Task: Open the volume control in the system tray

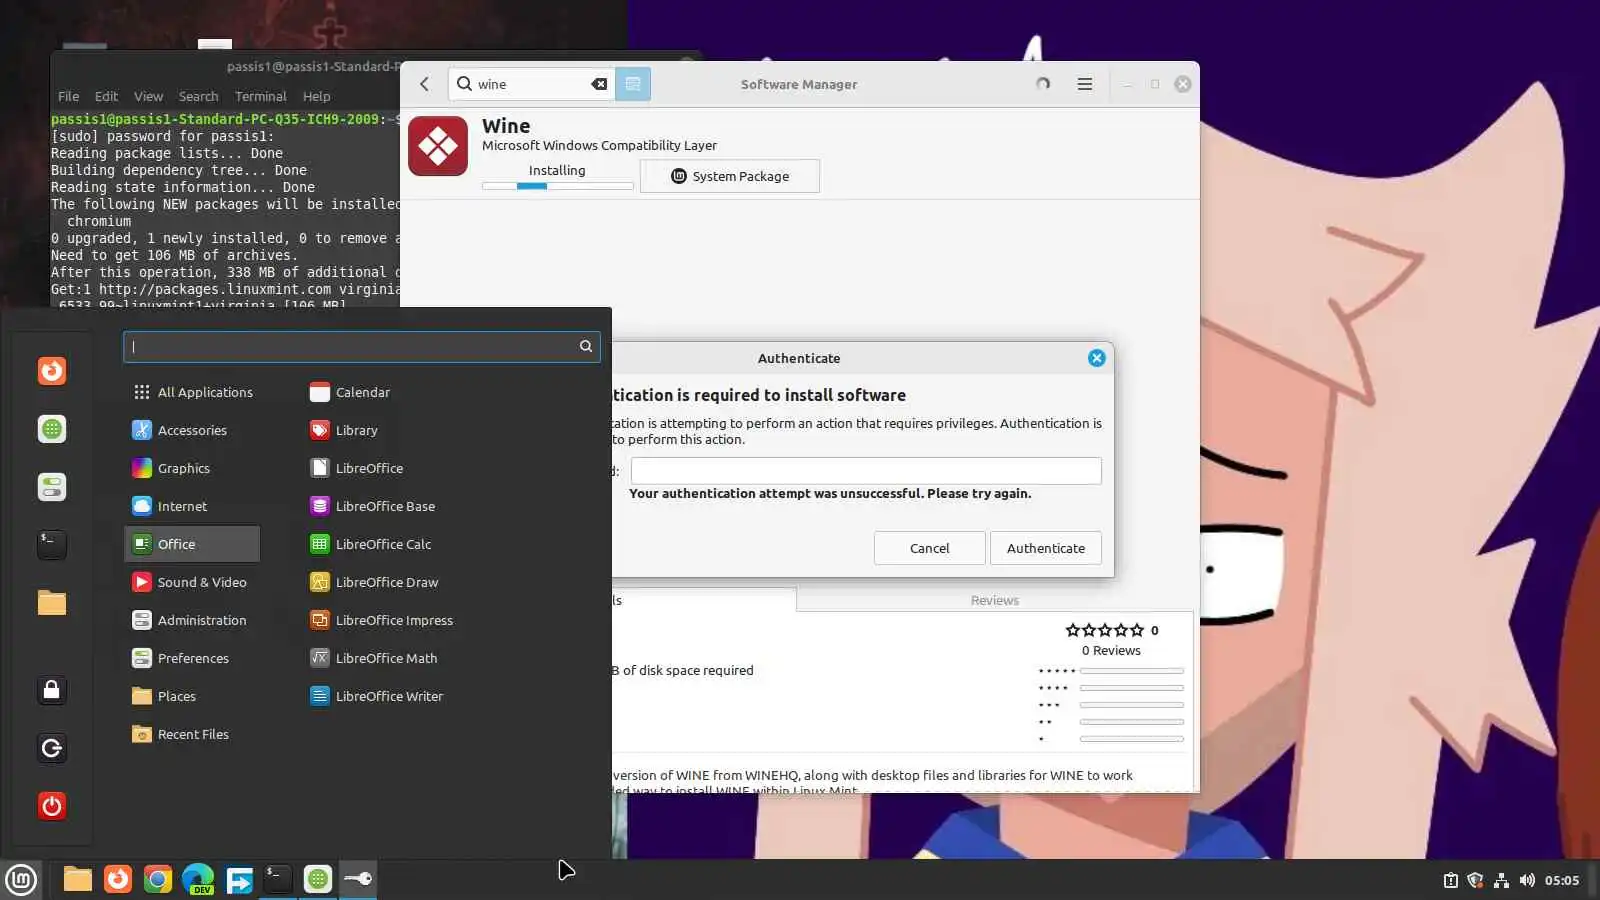Action: pos(1527,881)
